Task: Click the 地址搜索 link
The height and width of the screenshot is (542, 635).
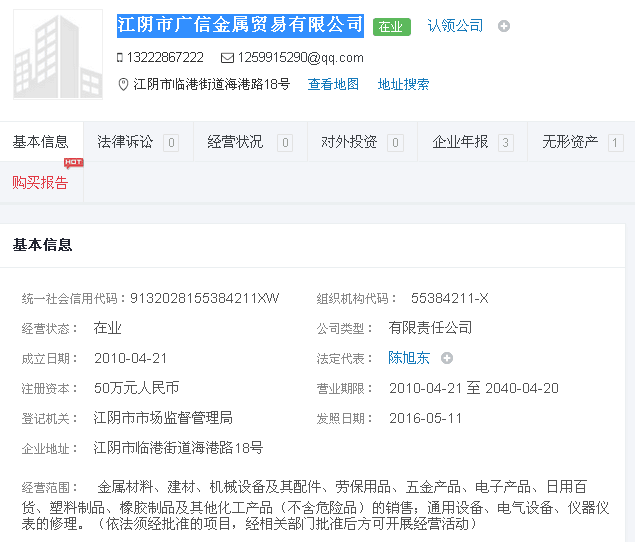Action: pos(403,85)
